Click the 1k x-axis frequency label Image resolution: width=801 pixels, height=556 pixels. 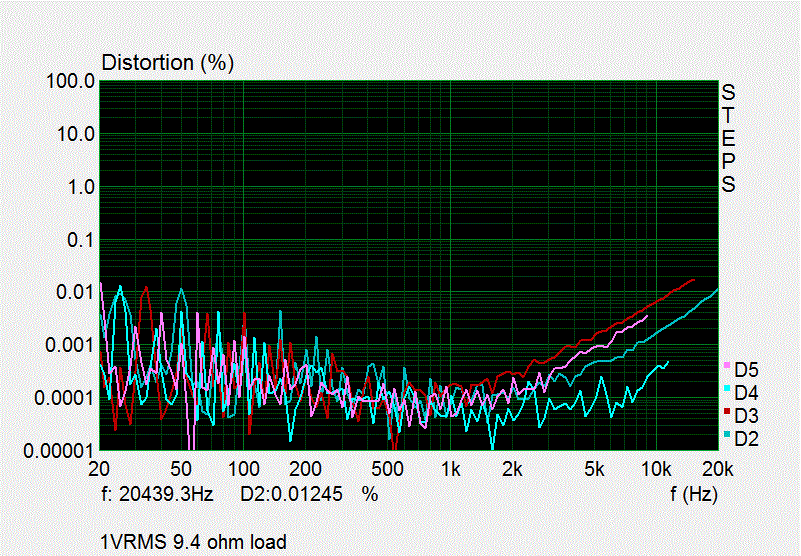coord(451,469)
